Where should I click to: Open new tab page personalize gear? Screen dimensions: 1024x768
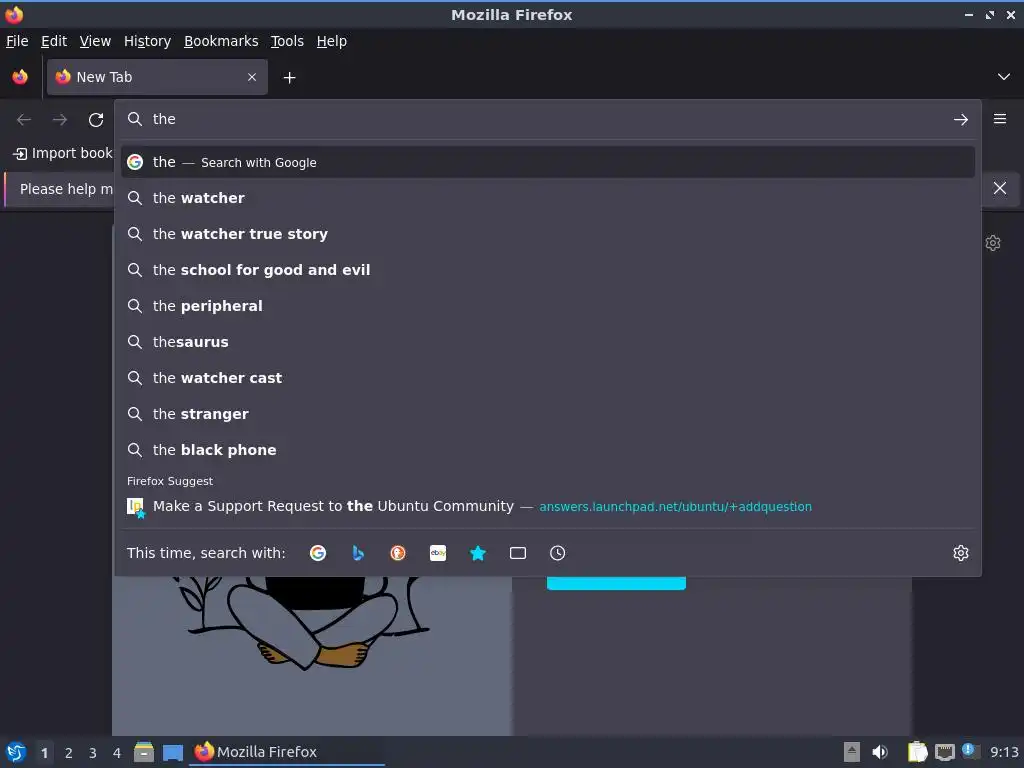tap(993, 243)
